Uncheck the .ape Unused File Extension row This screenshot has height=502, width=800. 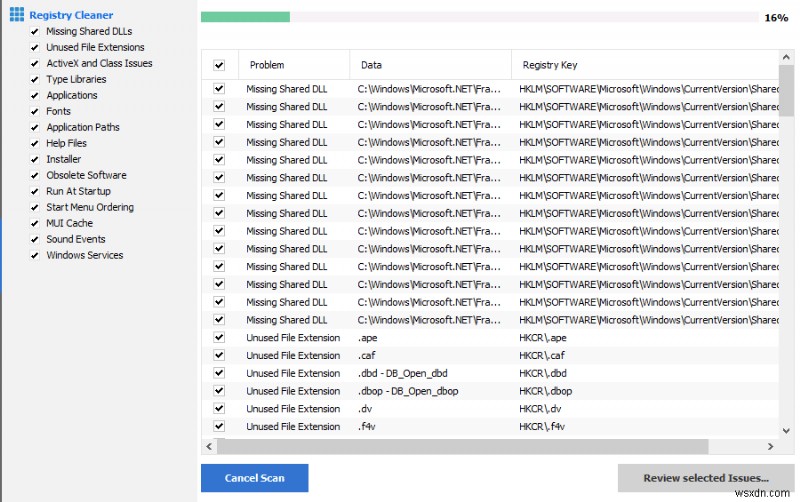click(x=219, y=338)
